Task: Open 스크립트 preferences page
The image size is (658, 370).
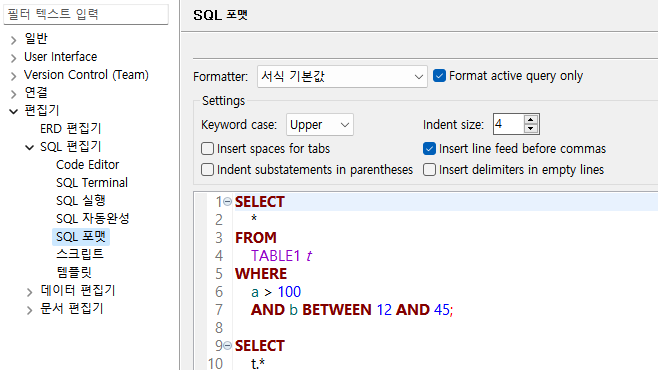Action: tap(80, 254)
